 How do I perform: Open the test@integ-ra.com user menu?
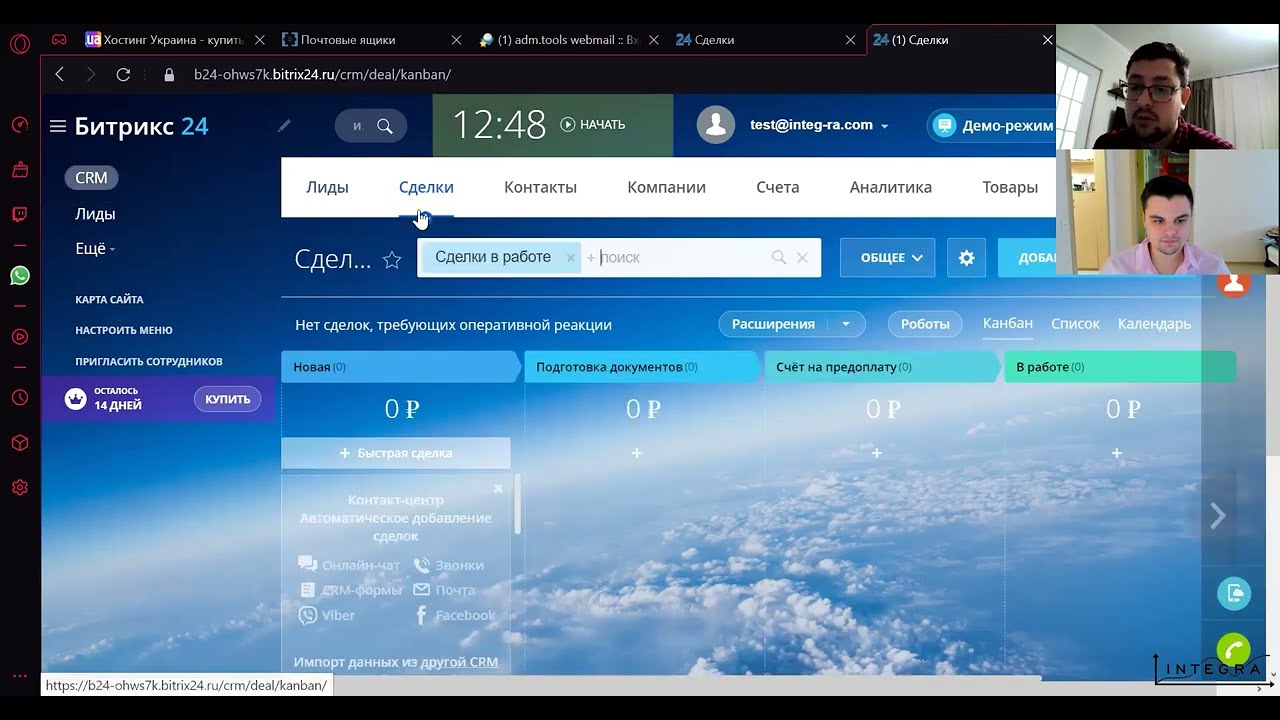(x=818, y=125)
